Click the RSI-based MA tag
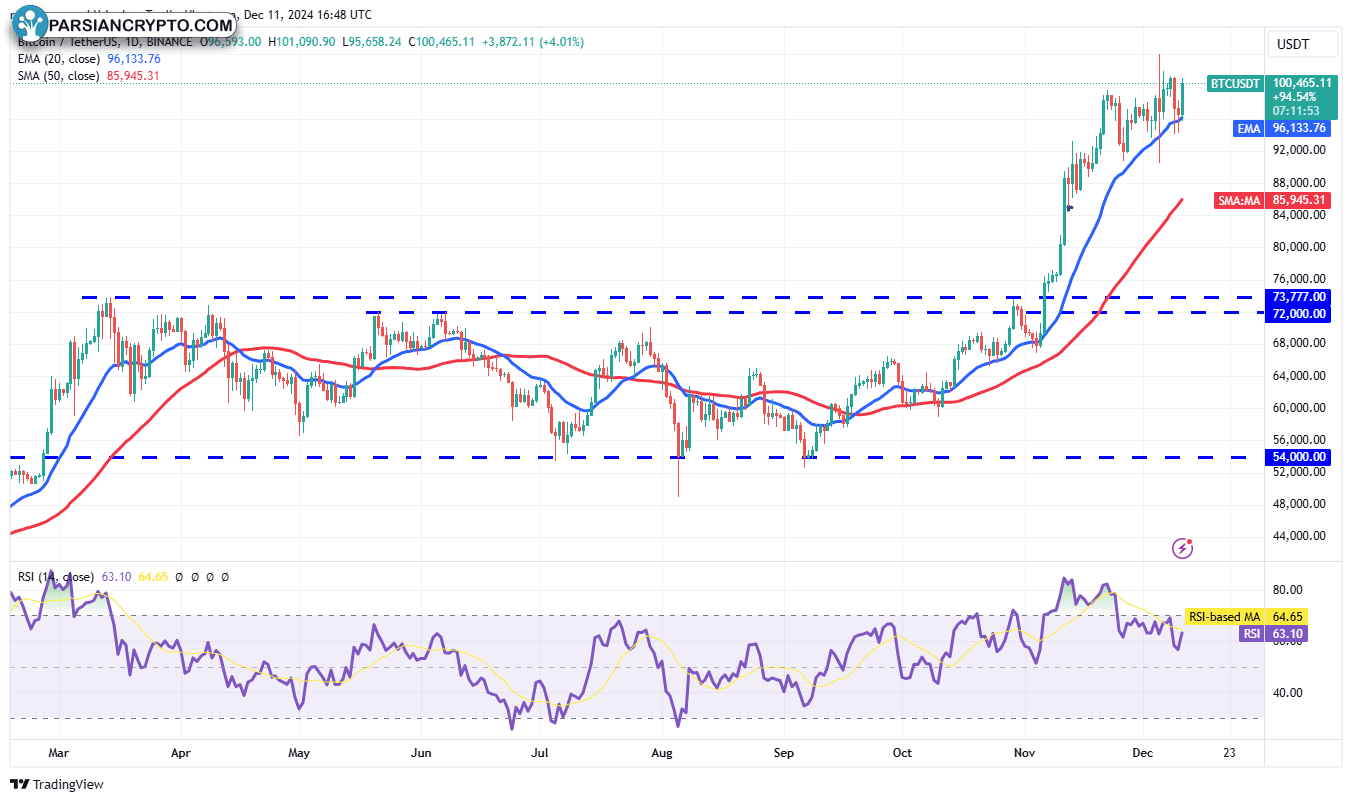 tap(1224, 617)
